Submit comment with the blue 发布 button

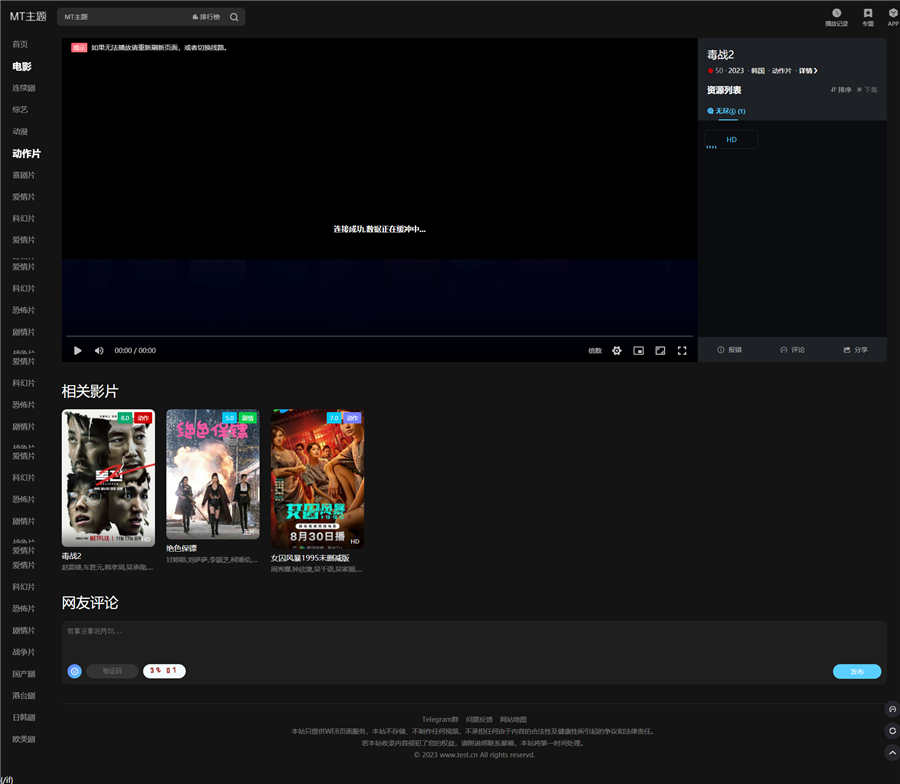pyautogui.click(x=857, y=672)
